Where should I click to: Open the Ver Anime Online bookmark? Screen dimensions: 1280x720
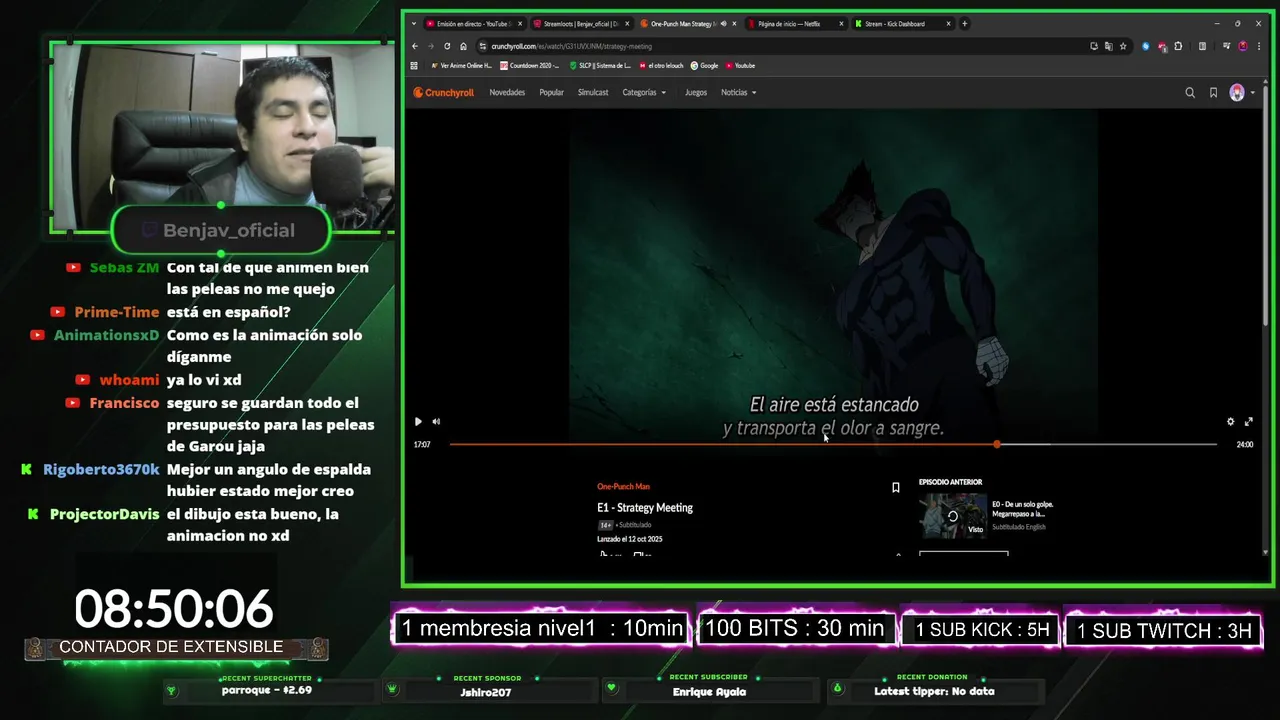(x=461, y=66)
